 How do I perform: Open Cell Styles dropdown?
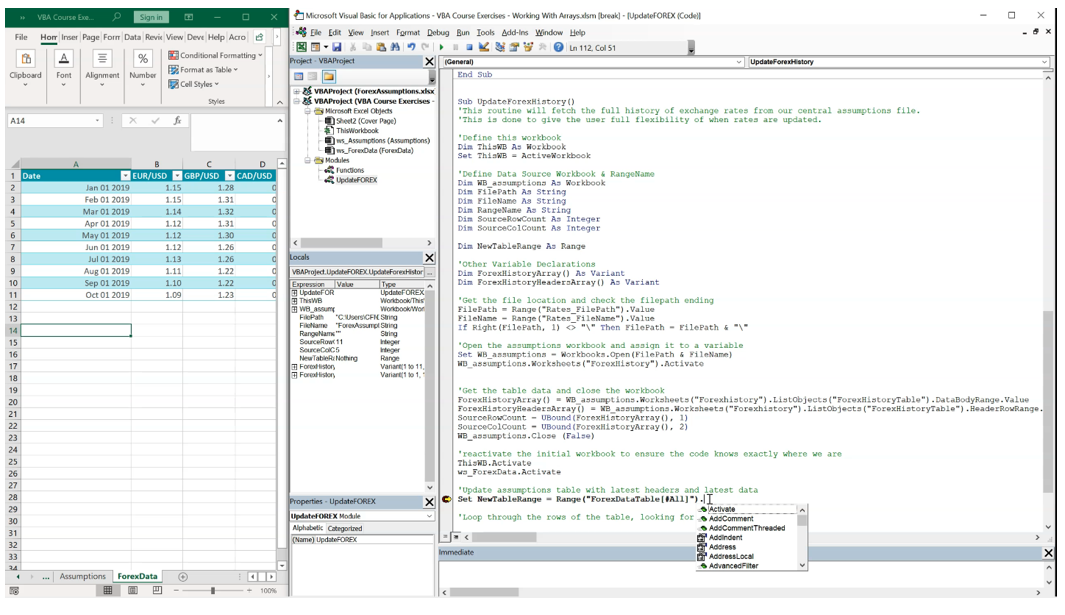194,84
